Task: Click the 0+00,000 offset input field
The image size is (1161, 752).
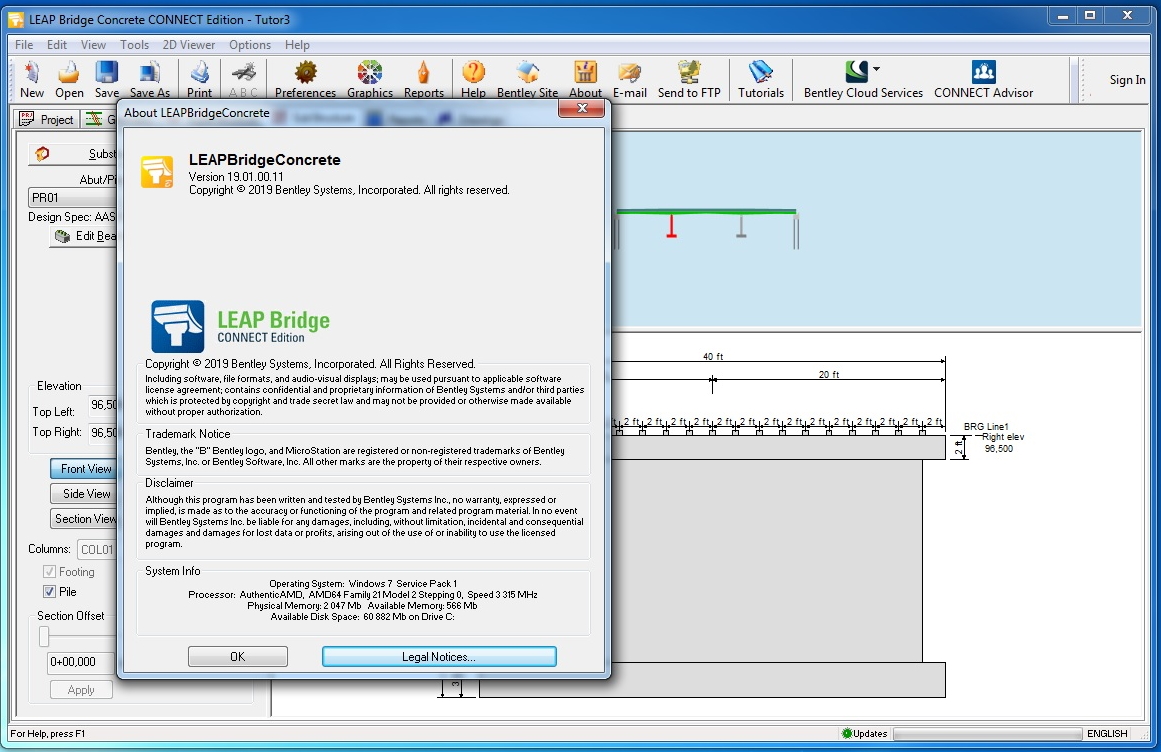Action: tap(81, 662)
